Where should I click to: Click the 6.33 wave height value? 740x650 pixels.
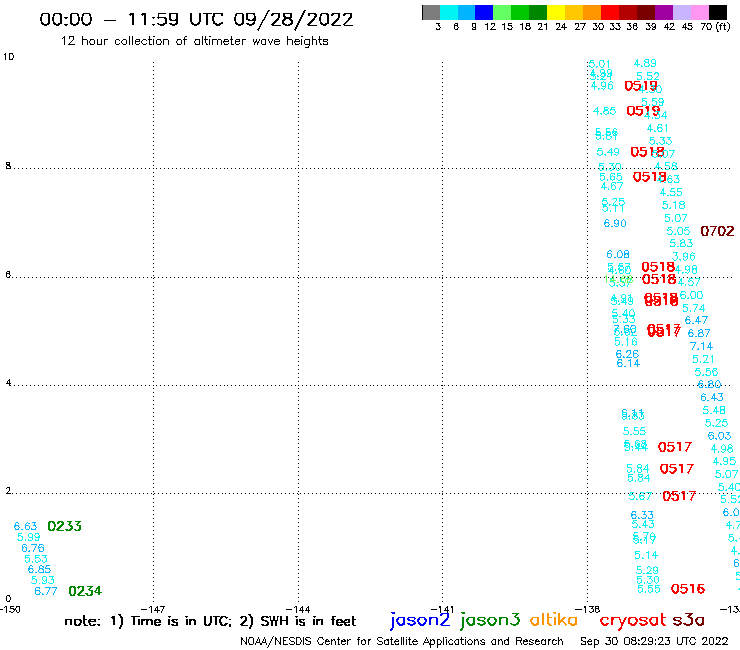tap(642, 515)
